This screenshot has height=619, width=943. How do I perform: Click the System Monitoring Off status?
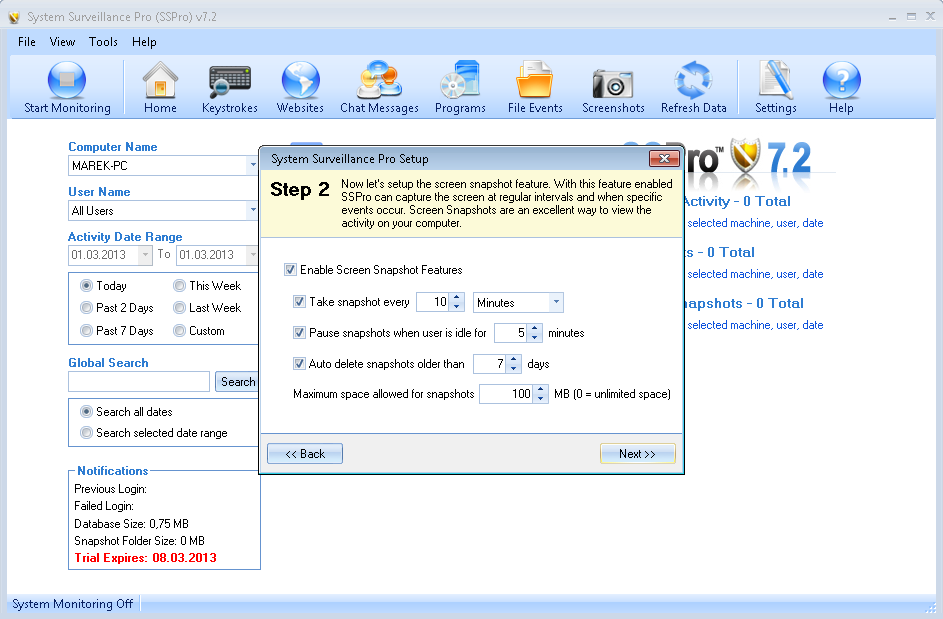pyautogui.click(x=72, y=604)
